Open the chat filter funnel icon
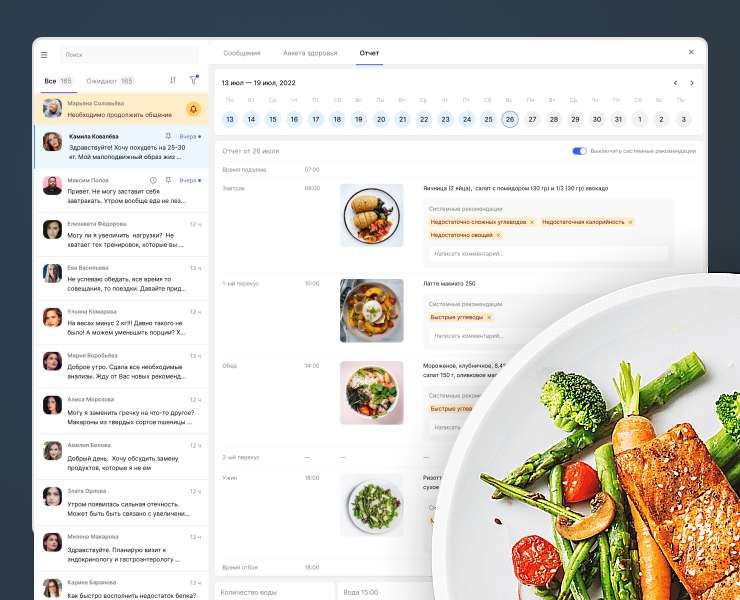 point(193,80)
